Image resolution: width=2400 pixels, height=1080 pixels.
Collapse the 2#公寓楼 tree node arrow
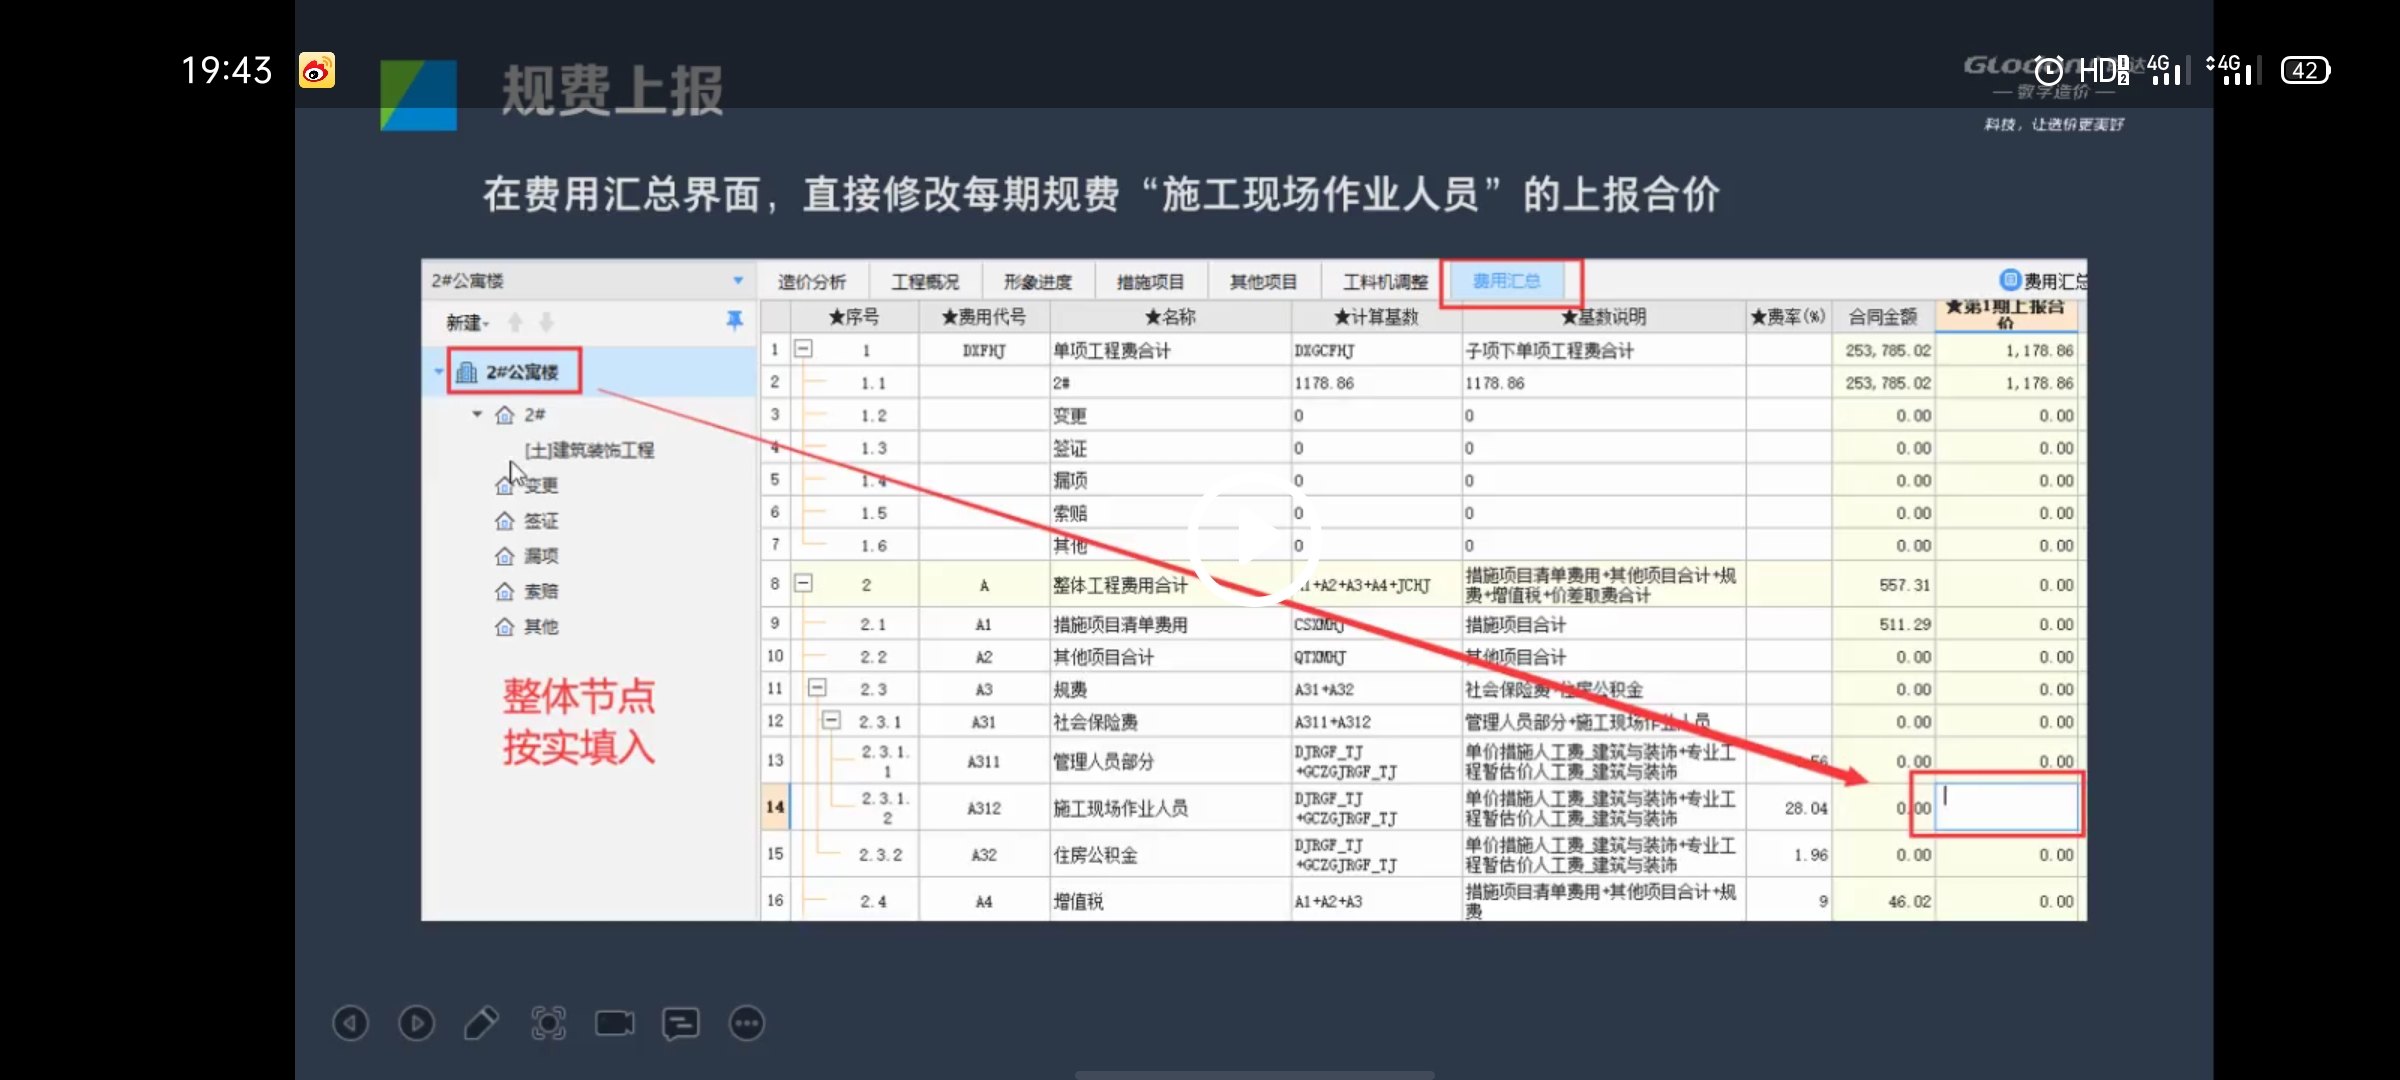click(x=438, y=372)
